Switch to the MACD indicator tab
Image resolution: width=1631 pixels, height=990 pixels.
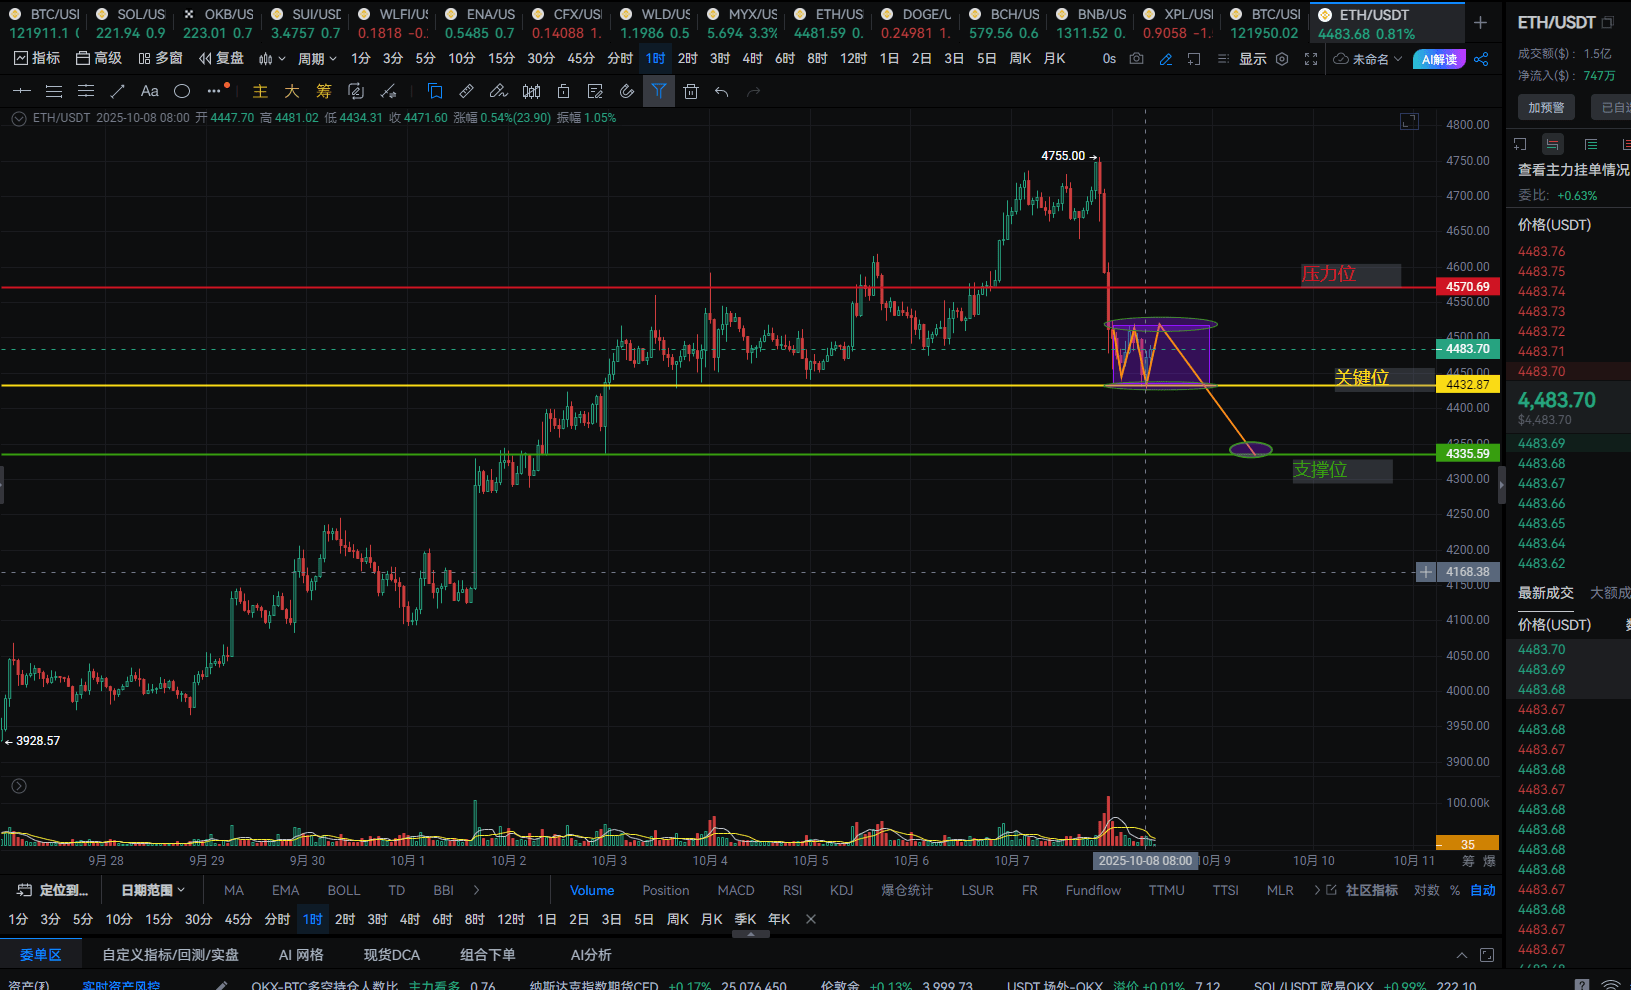coord(735,890)
